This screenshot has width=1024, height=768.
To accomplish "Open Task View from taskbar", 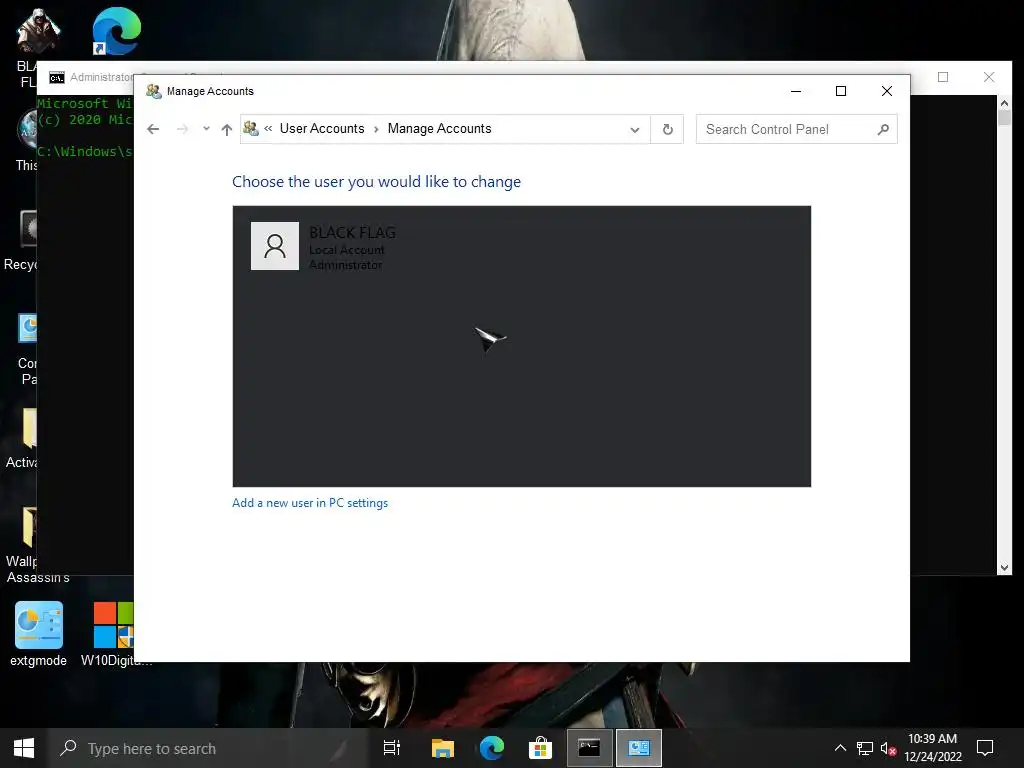I will (x=392, y=748).
